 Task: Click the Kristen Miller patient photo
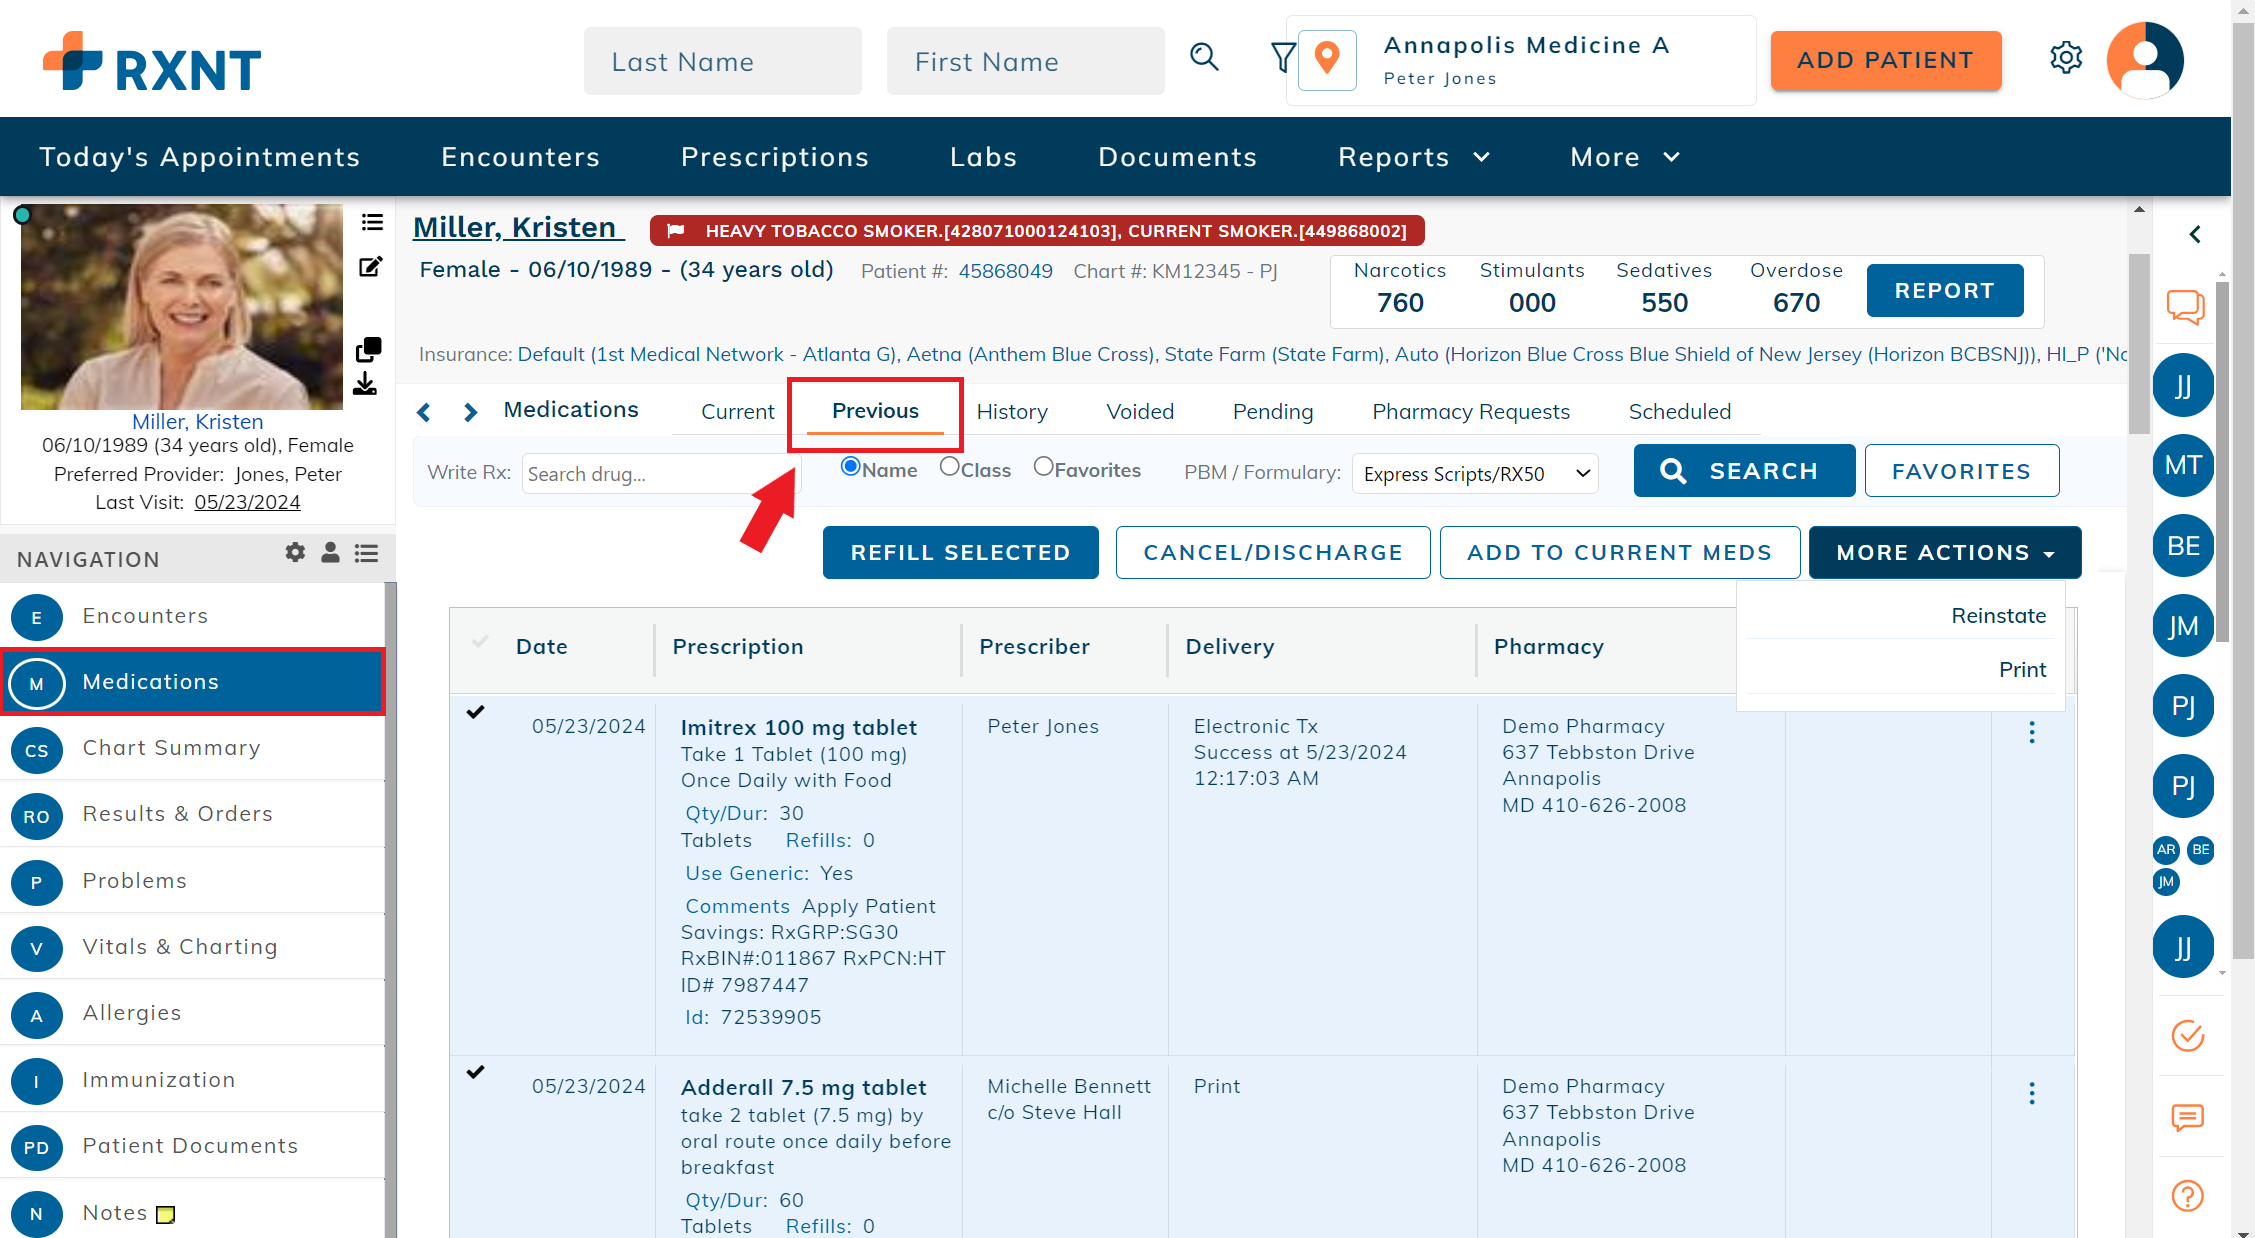[x=182, y=307]
